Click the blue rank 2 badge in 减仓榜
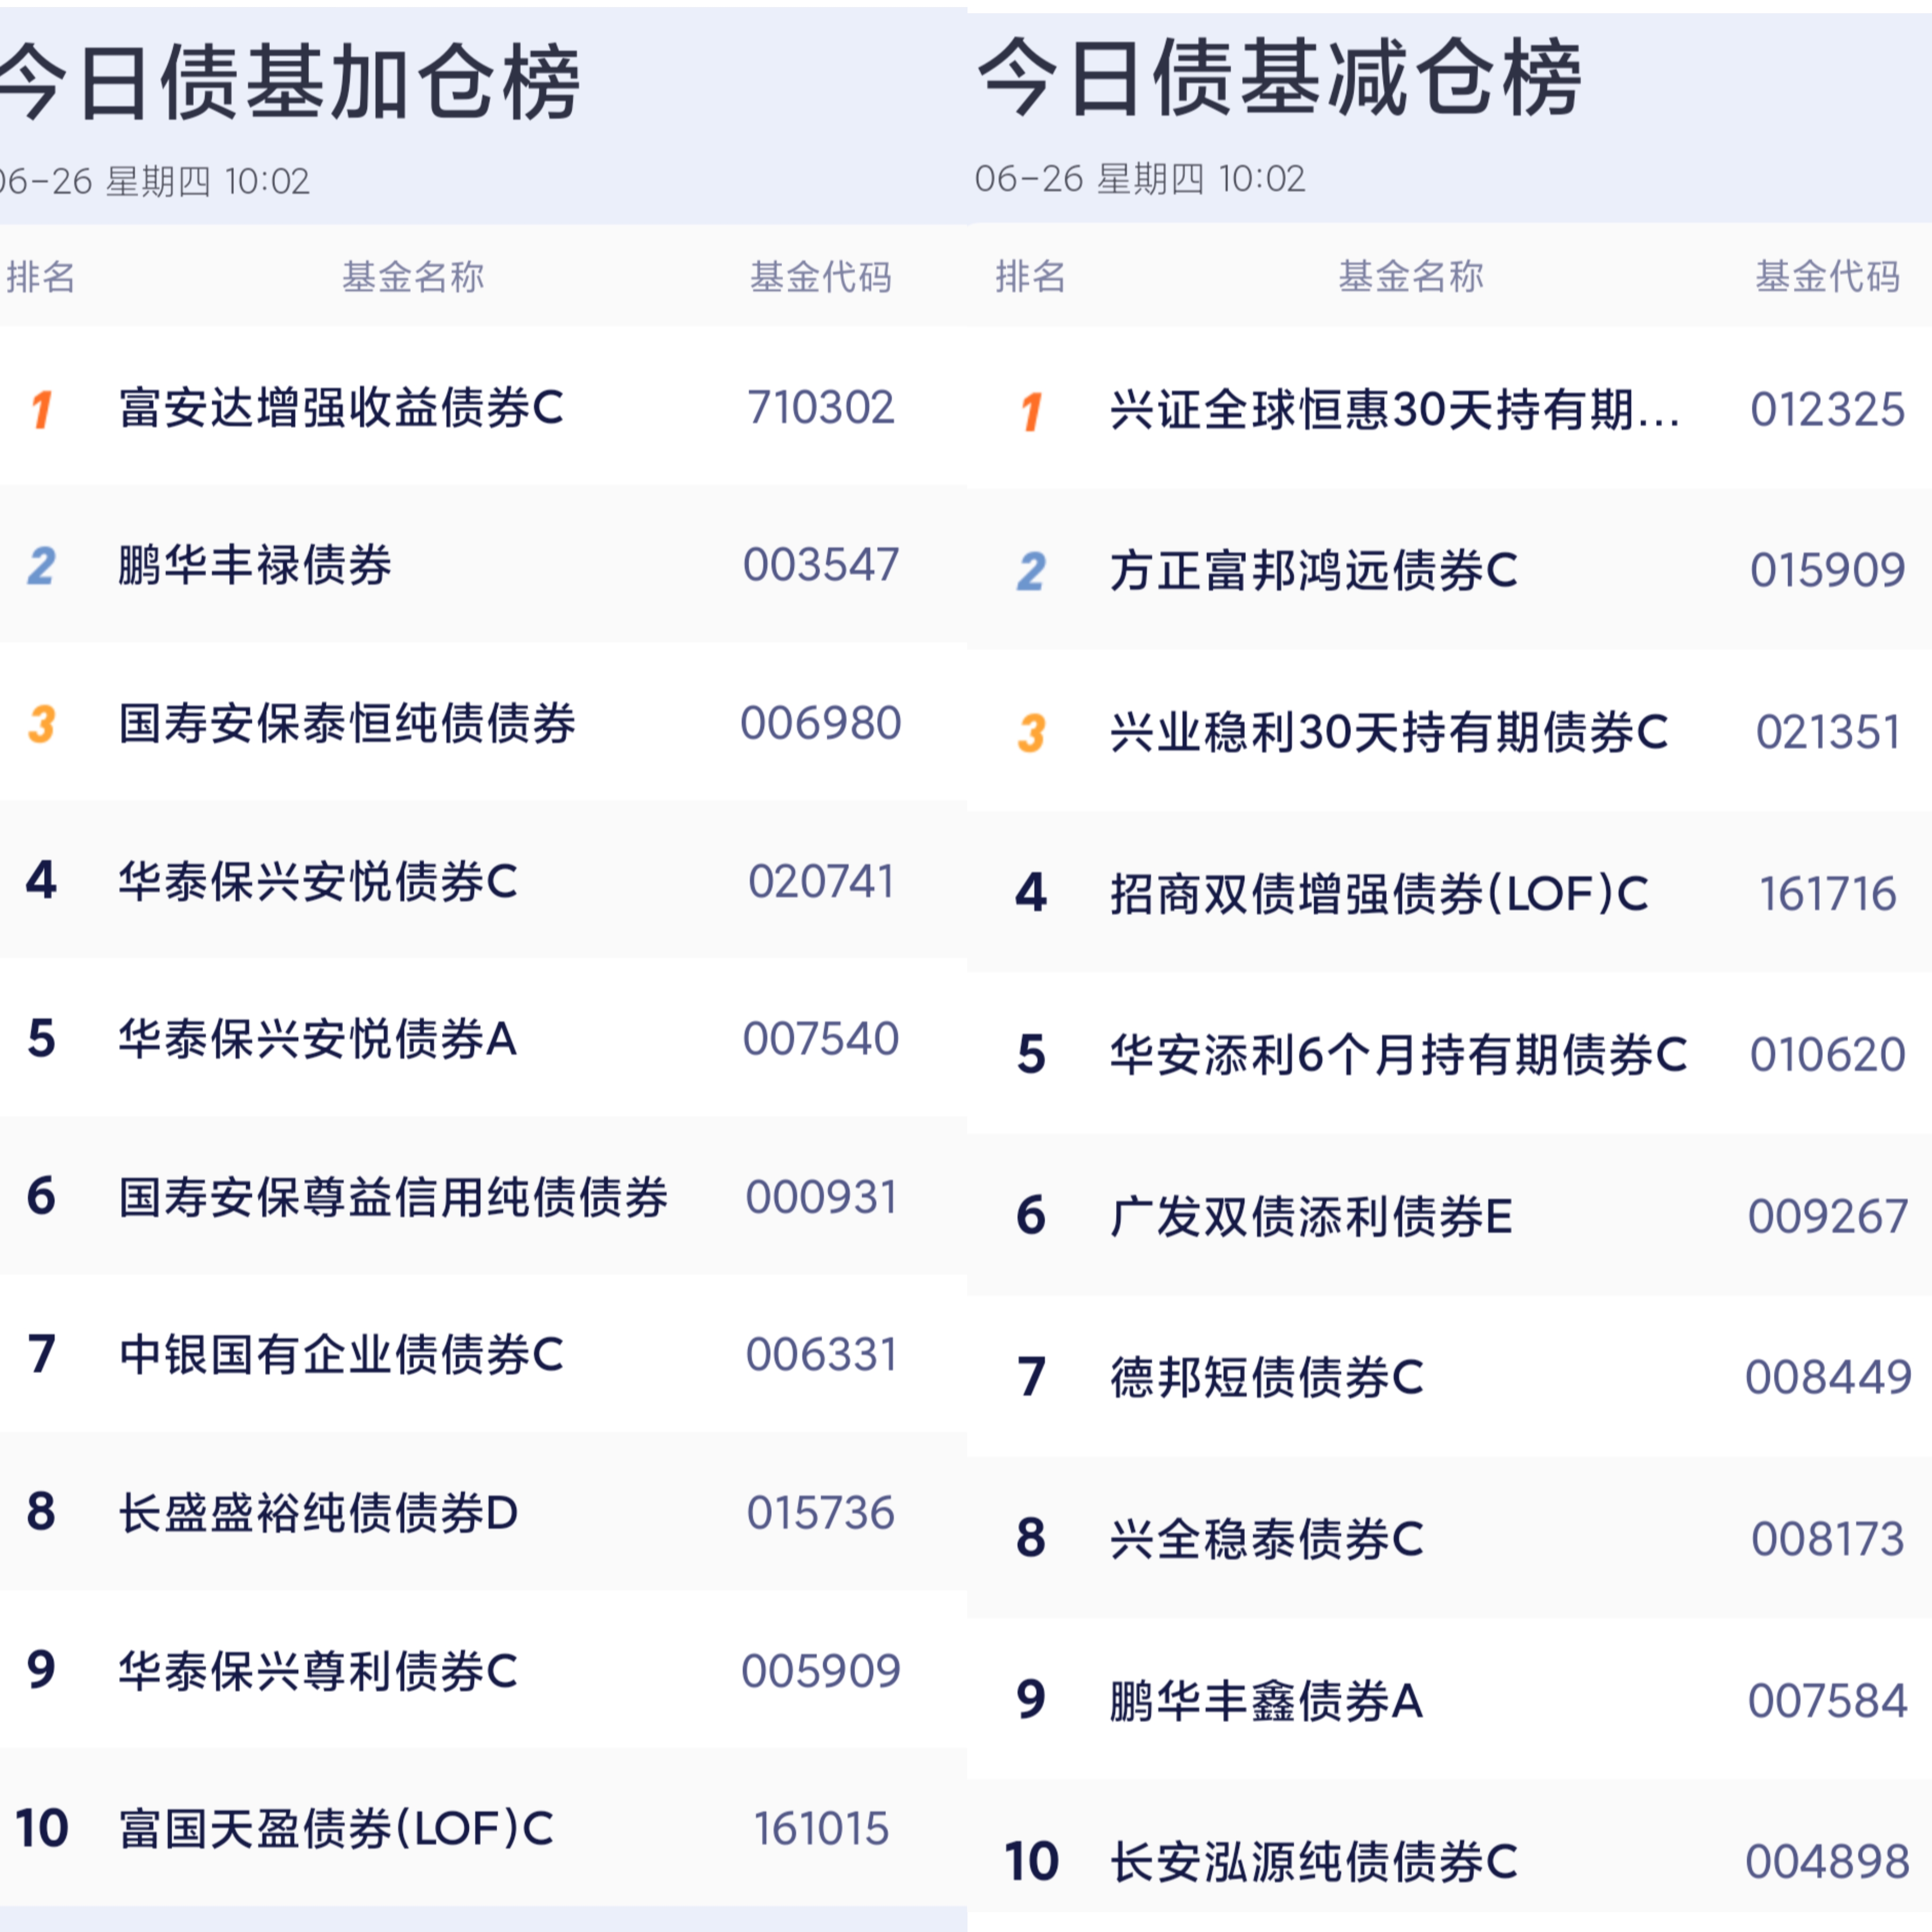This screenshot has width=1932, height=1932. pos(1031,572)
